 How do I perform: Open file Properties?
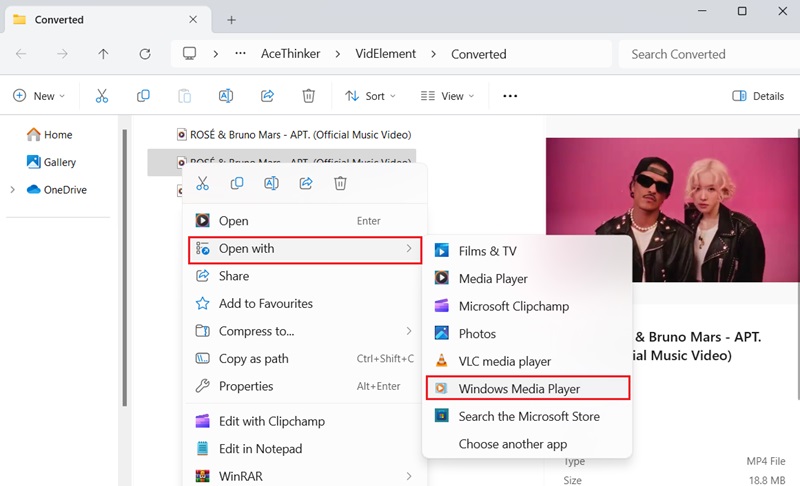(305, 386)
